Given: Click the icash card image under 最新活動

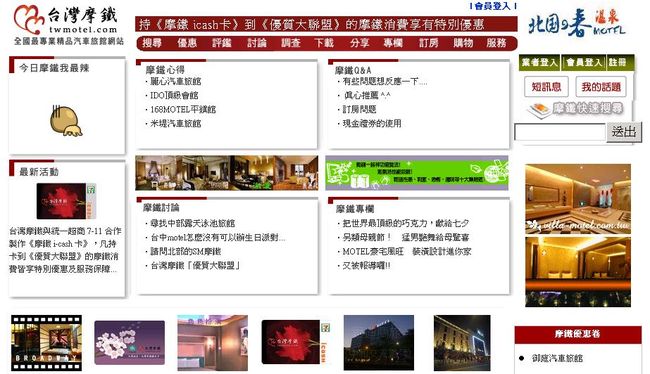Looking at the screenshot, I should click(66, 201).
